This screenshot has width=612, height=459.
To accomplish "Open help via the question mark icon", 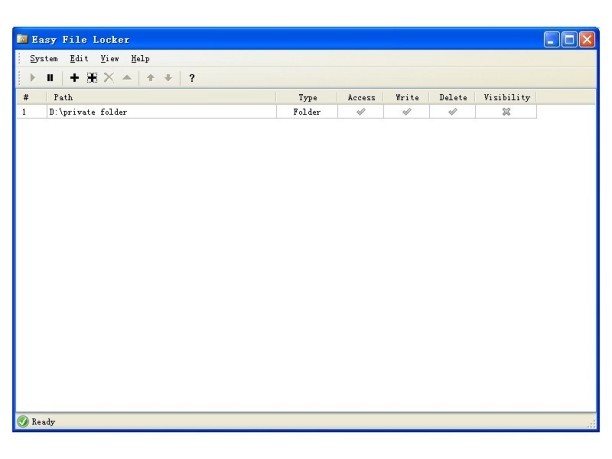I will pos(192,78).
